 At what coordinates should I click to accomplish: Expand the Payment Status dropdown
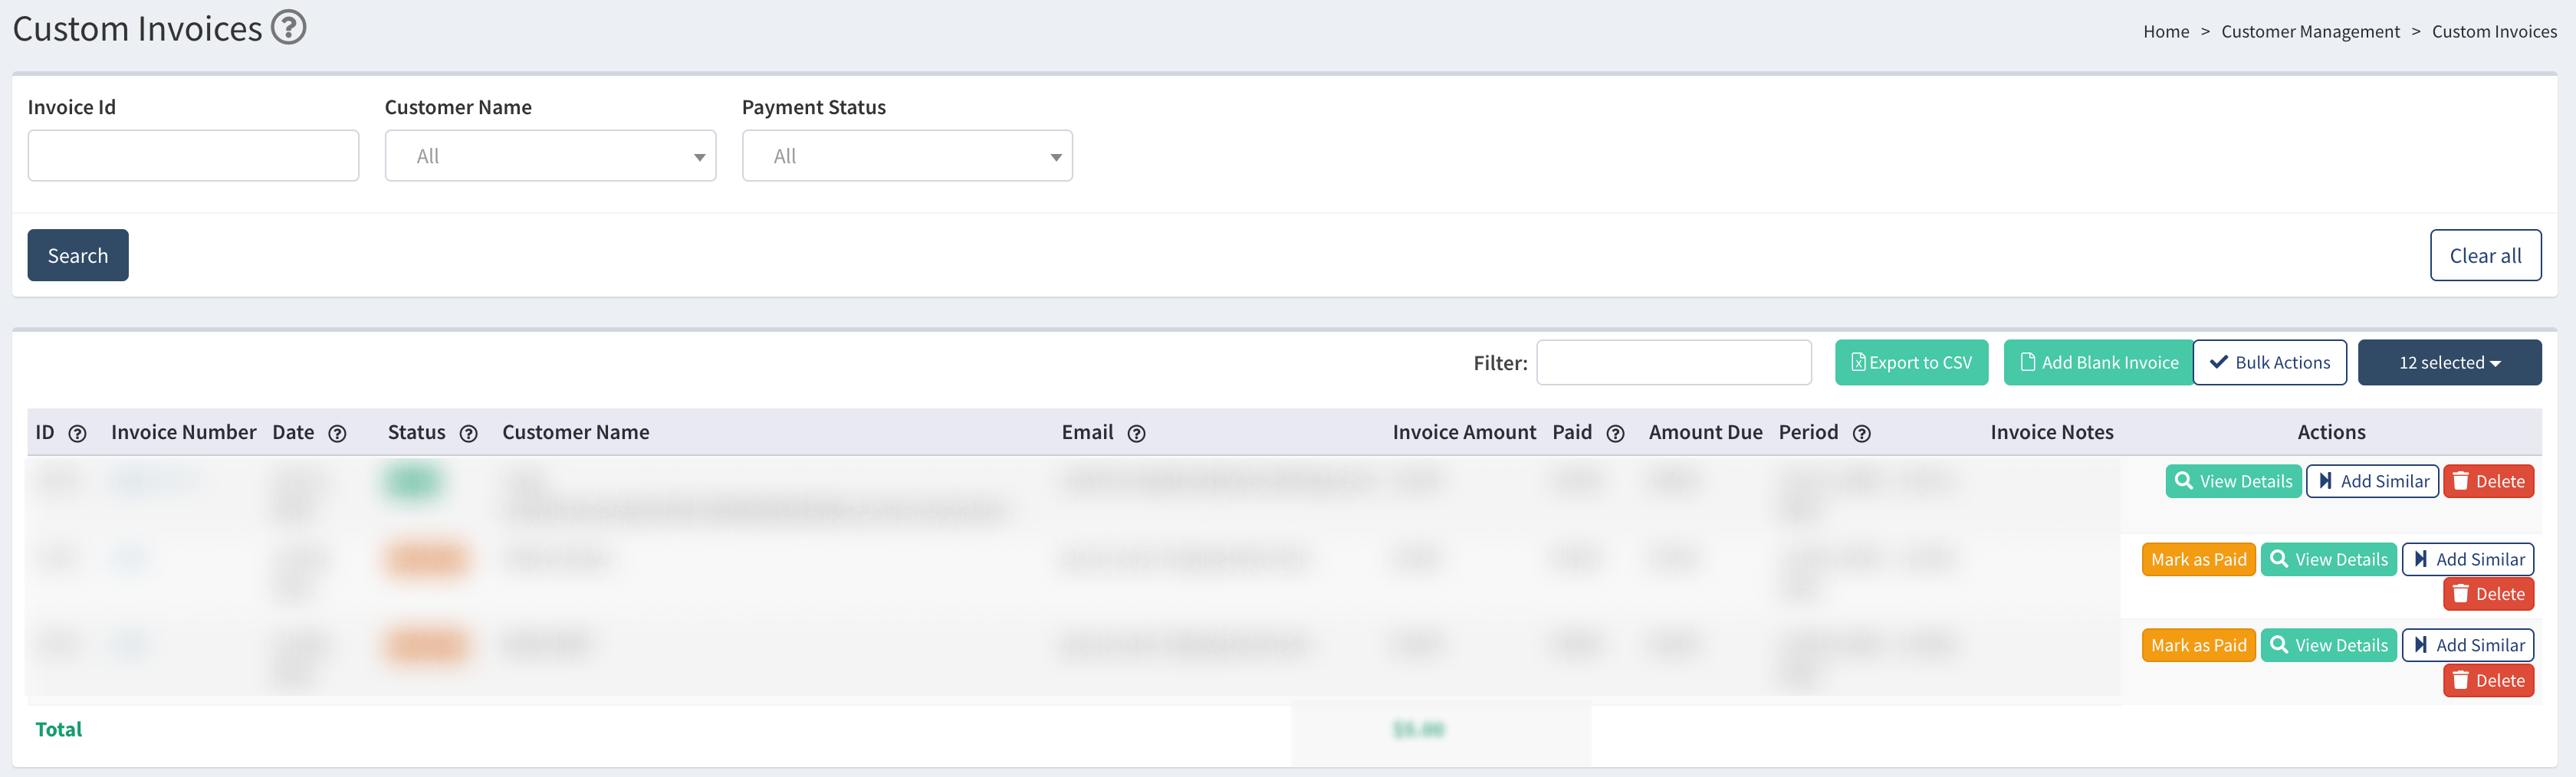click(x=907, y=156)
